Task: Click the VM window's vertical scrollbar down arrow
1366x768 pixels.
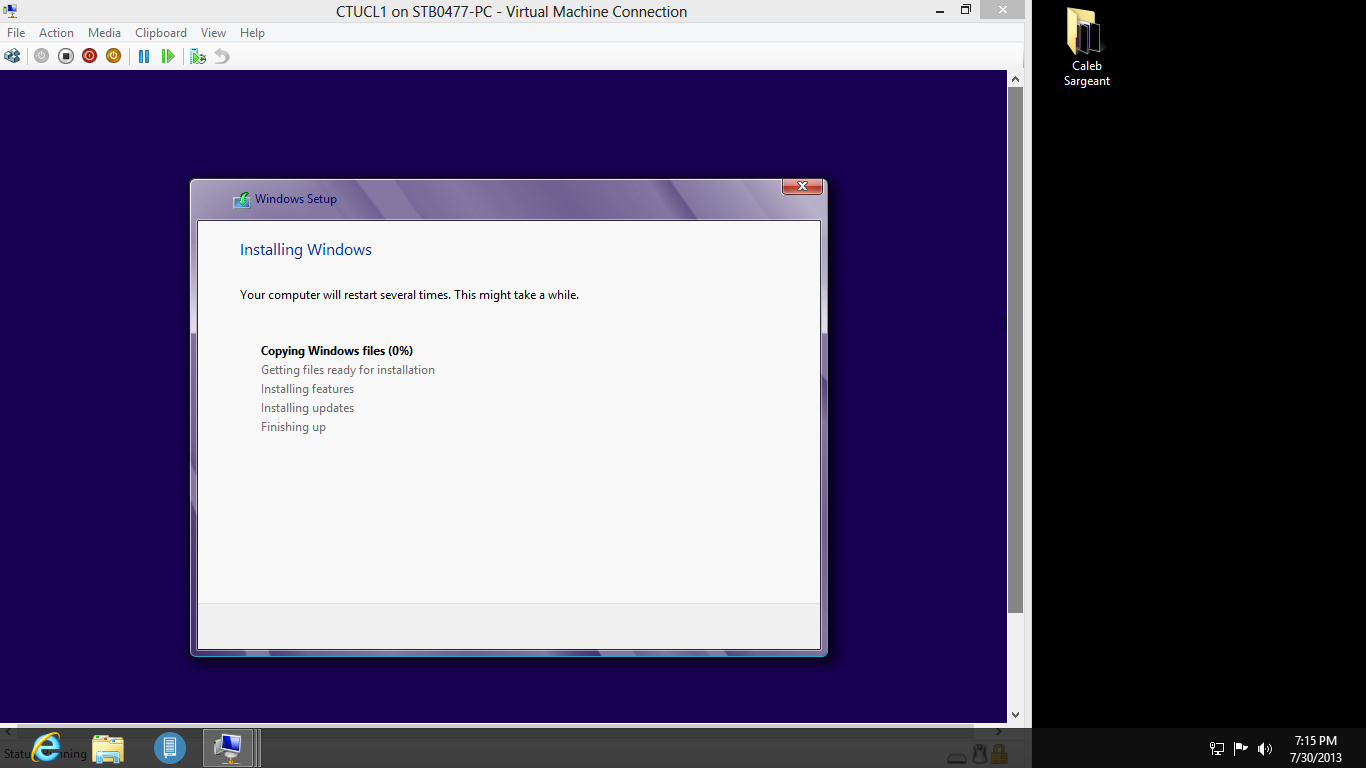Action: pyautogui.click(x=1015, y=715)
